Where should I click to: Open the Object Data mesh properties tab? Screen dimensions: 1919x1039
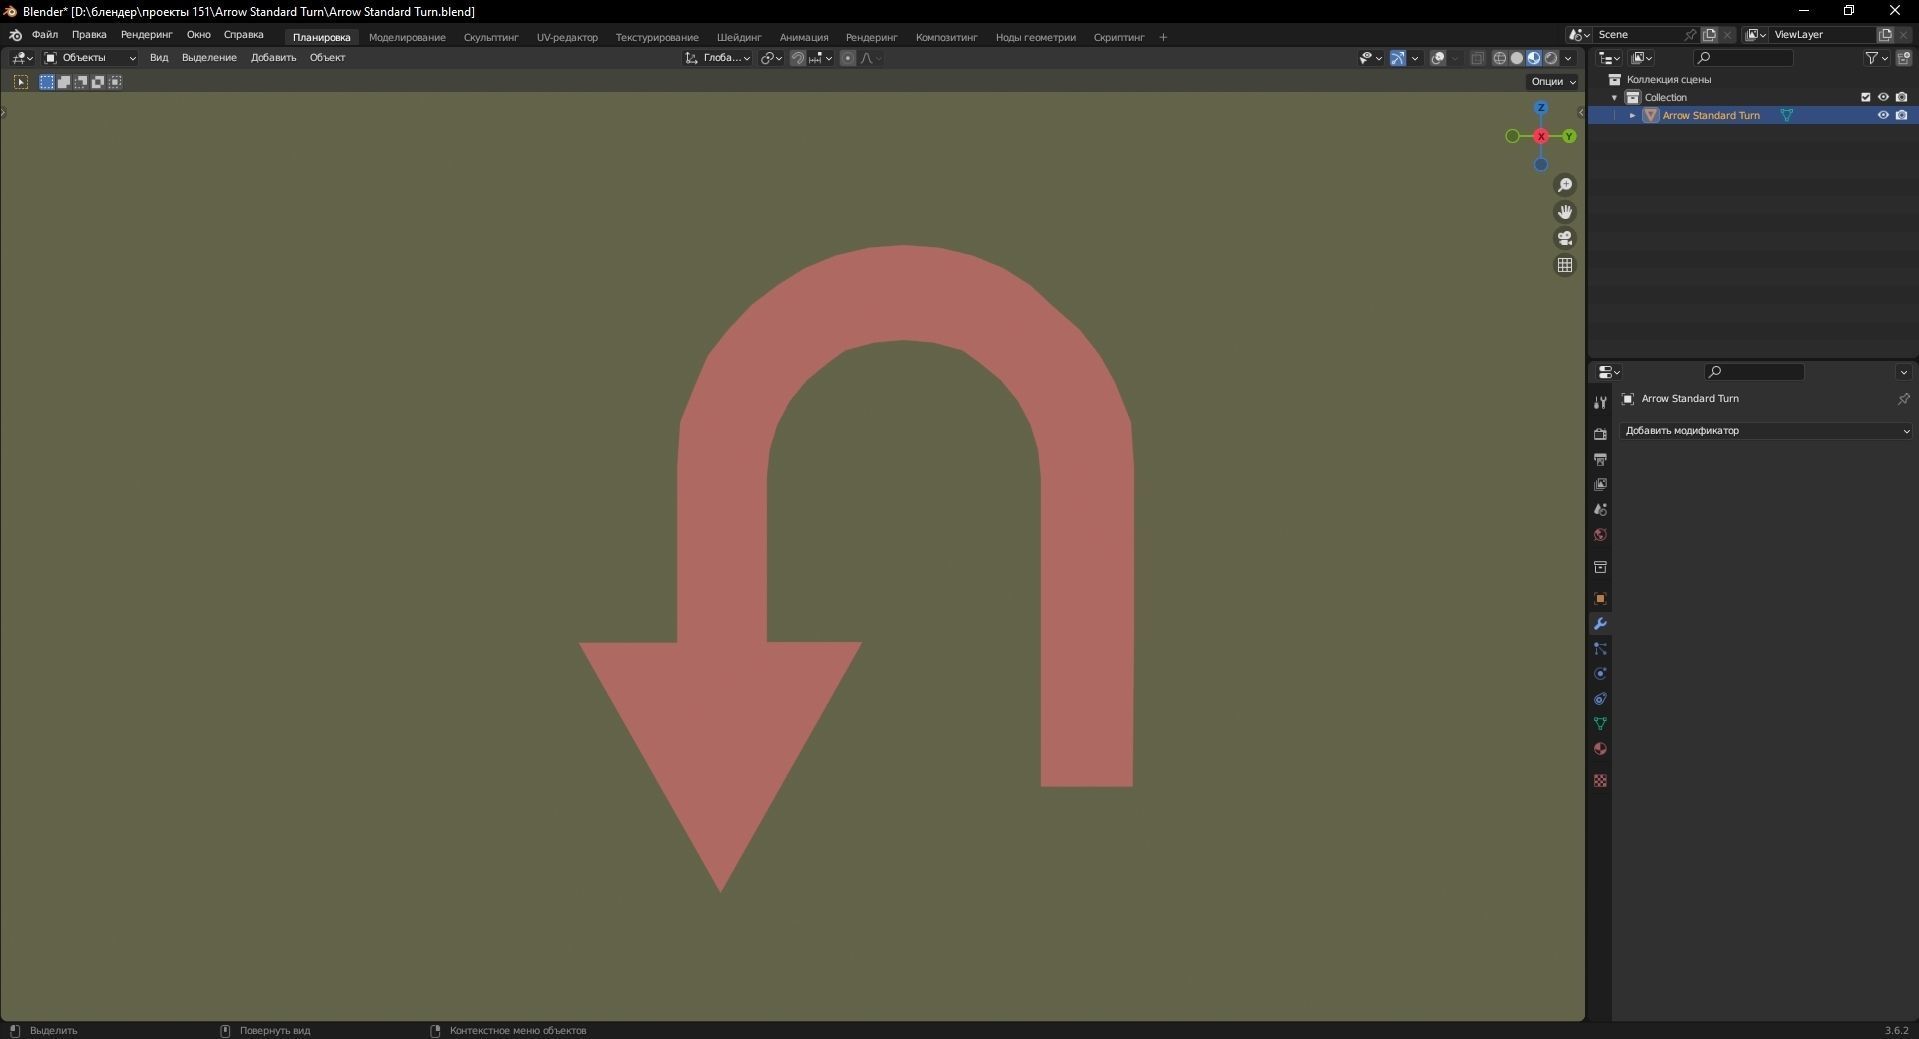click(x=1600, y=724)
